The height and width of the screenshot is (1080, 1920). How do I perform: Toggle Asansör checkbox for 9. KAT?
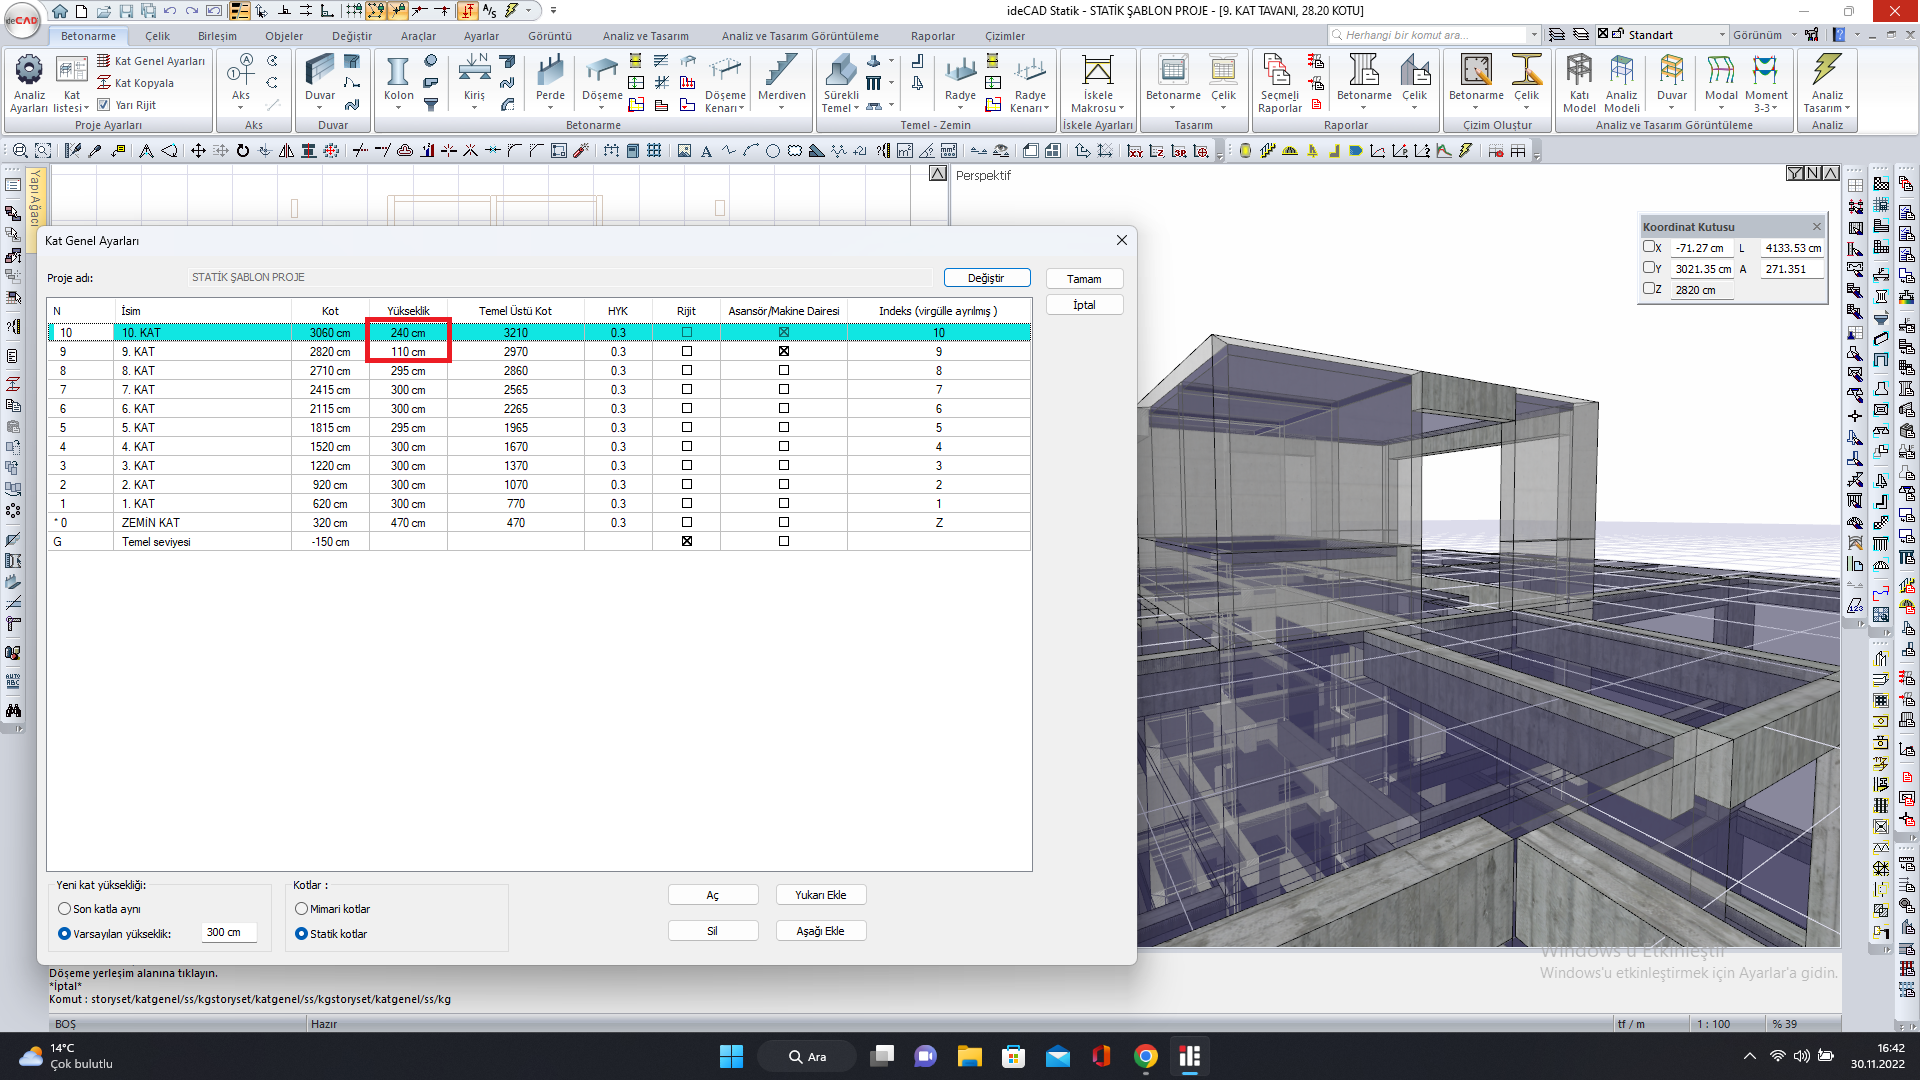pyautogui.click(x=783, y=351)
